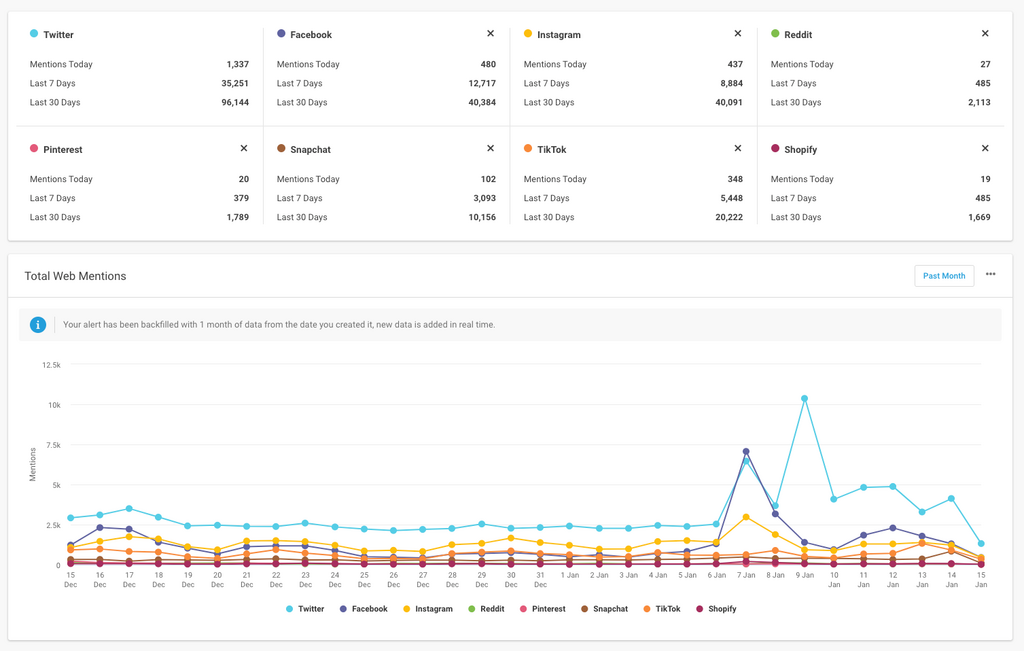Close the Reddit mentions card
This screenshot has height=651, width=1024.
(x=985, y=34)
